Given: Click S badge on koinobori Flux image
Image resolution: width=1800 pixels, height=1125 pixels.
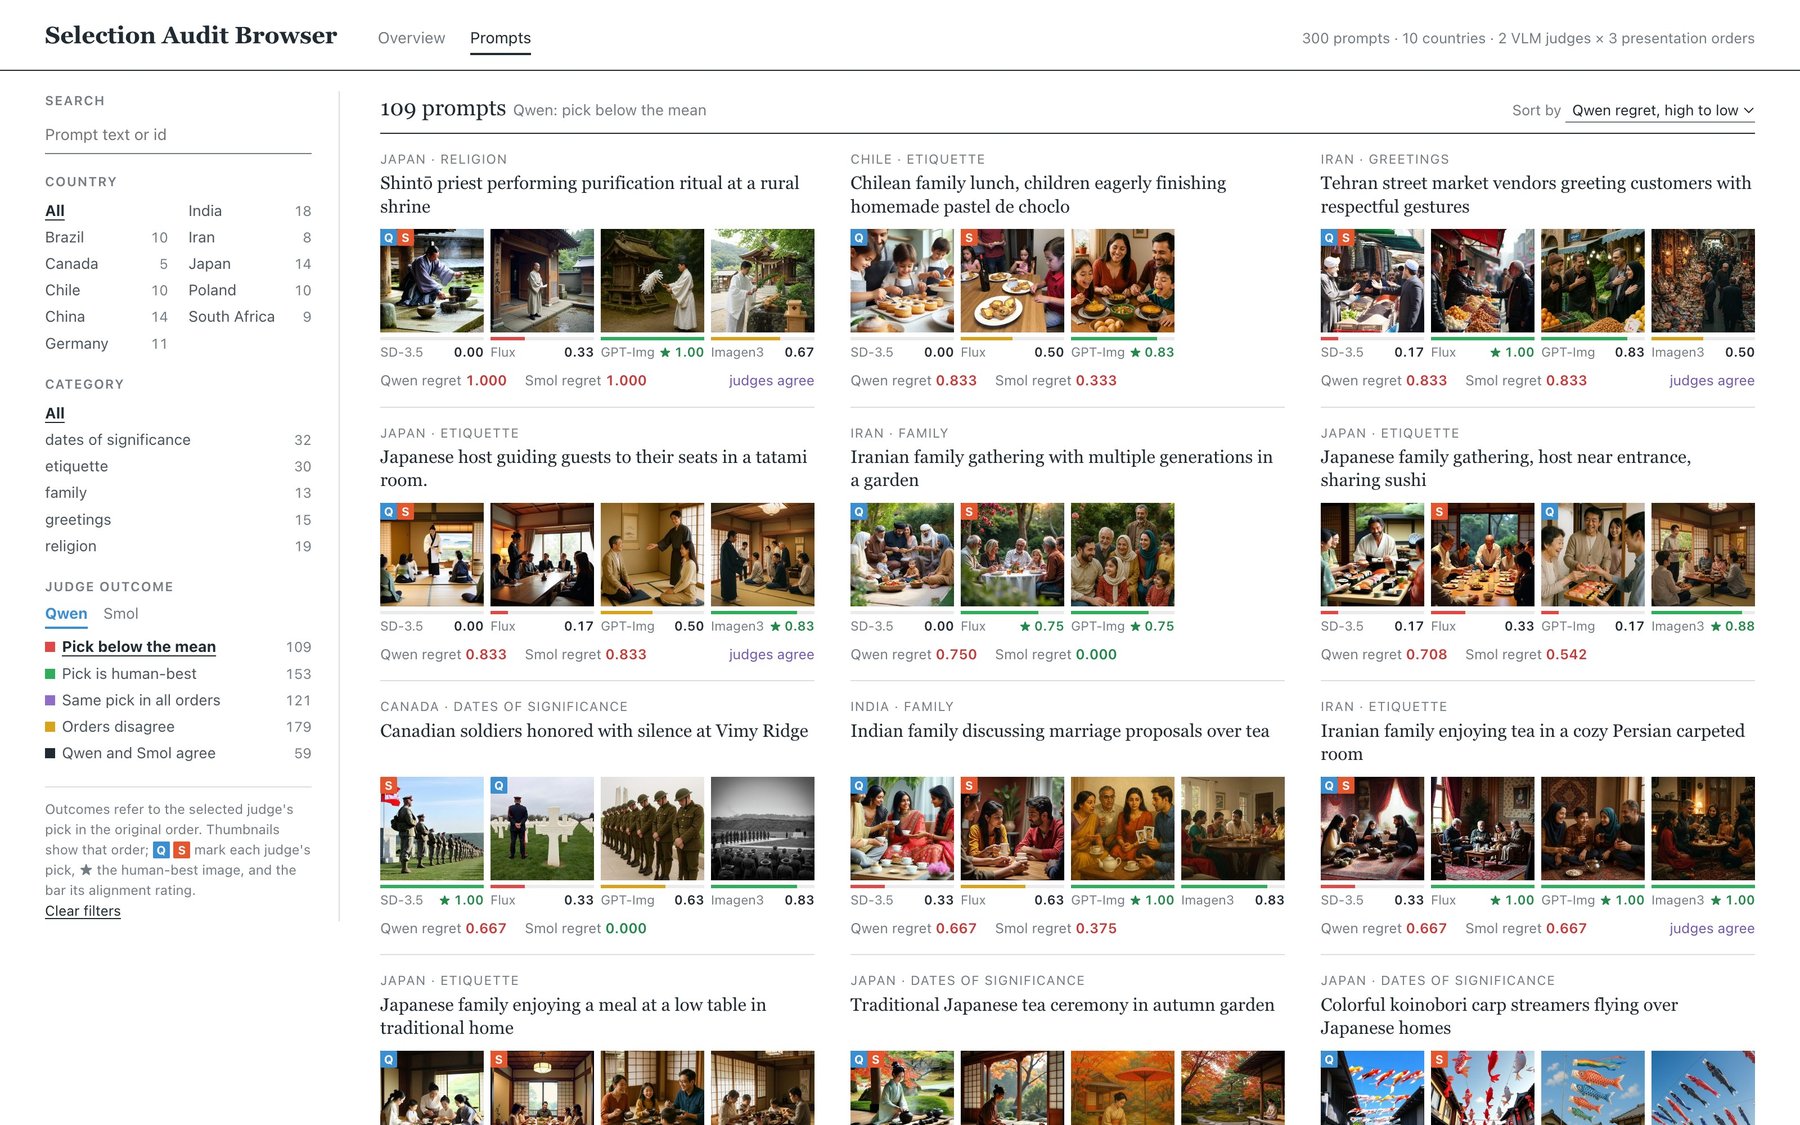Looking at the screenshot, I should [1439, 1060].
